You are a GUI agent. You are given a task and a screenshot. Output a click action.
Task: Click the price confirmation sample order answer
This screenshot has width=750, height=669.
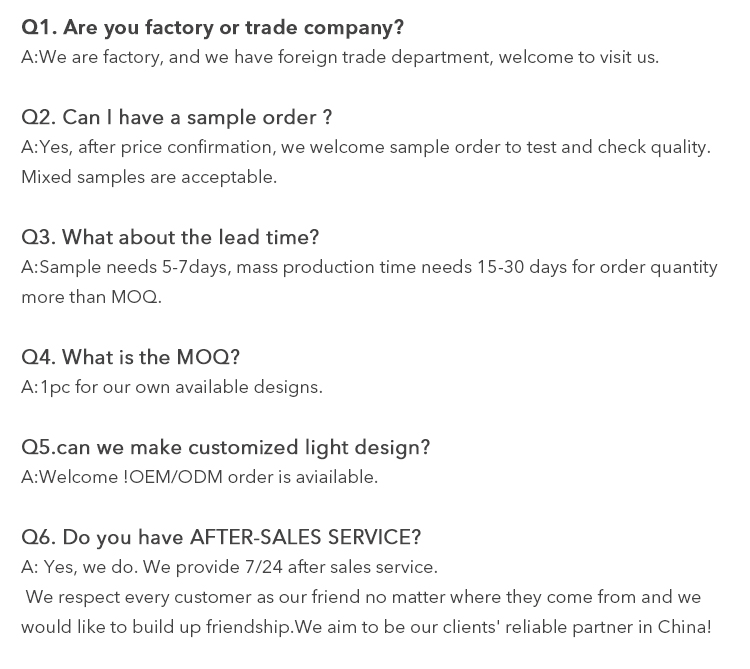366,147
